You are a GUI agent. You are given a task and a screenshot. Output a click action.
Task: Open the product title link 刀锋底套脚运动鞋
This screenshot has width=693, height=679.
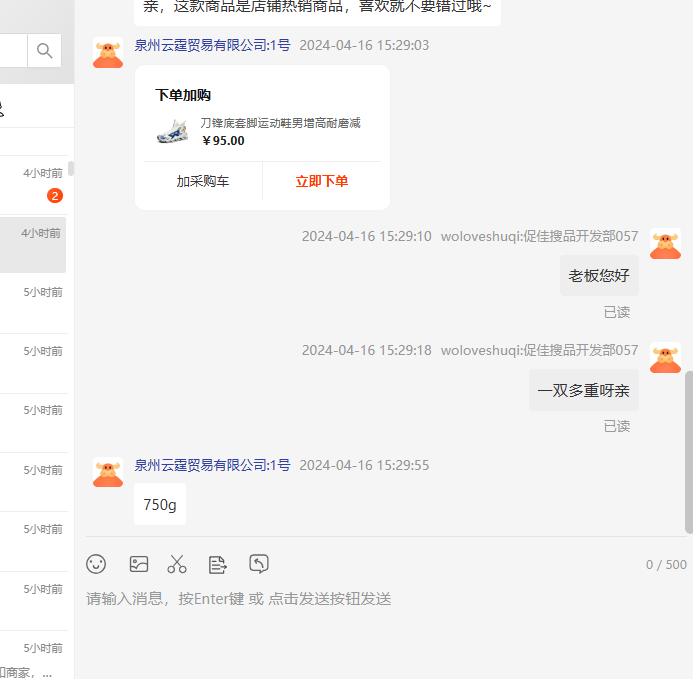(x=280, y=123)
